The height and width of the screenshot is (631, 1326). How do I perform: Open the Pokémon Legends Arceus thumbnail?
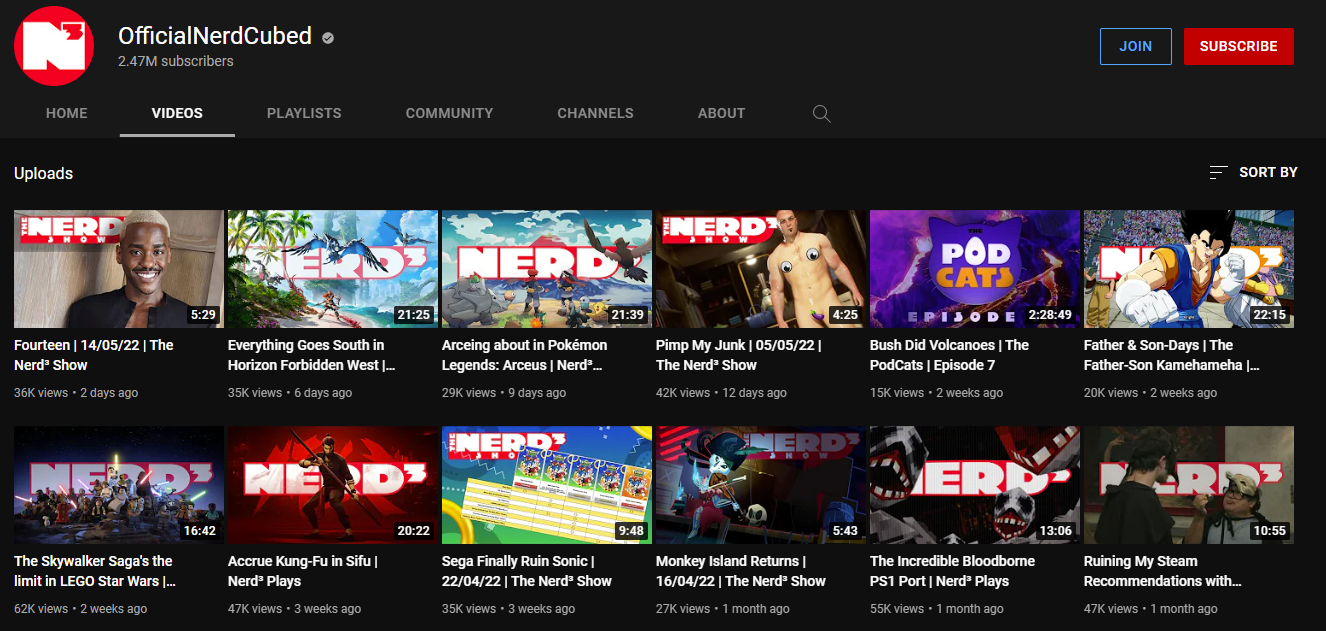[547, 269]
